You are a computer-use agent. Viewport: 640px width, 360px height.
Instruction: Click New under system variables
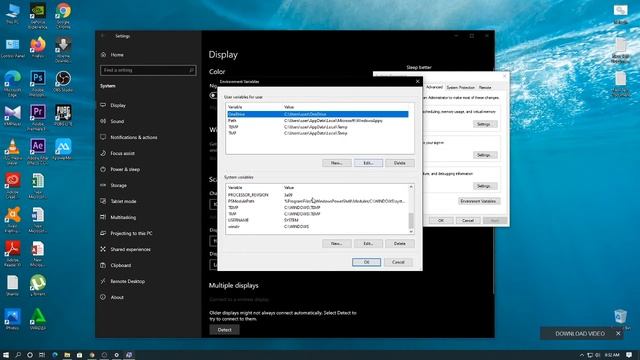click(337, 244)
